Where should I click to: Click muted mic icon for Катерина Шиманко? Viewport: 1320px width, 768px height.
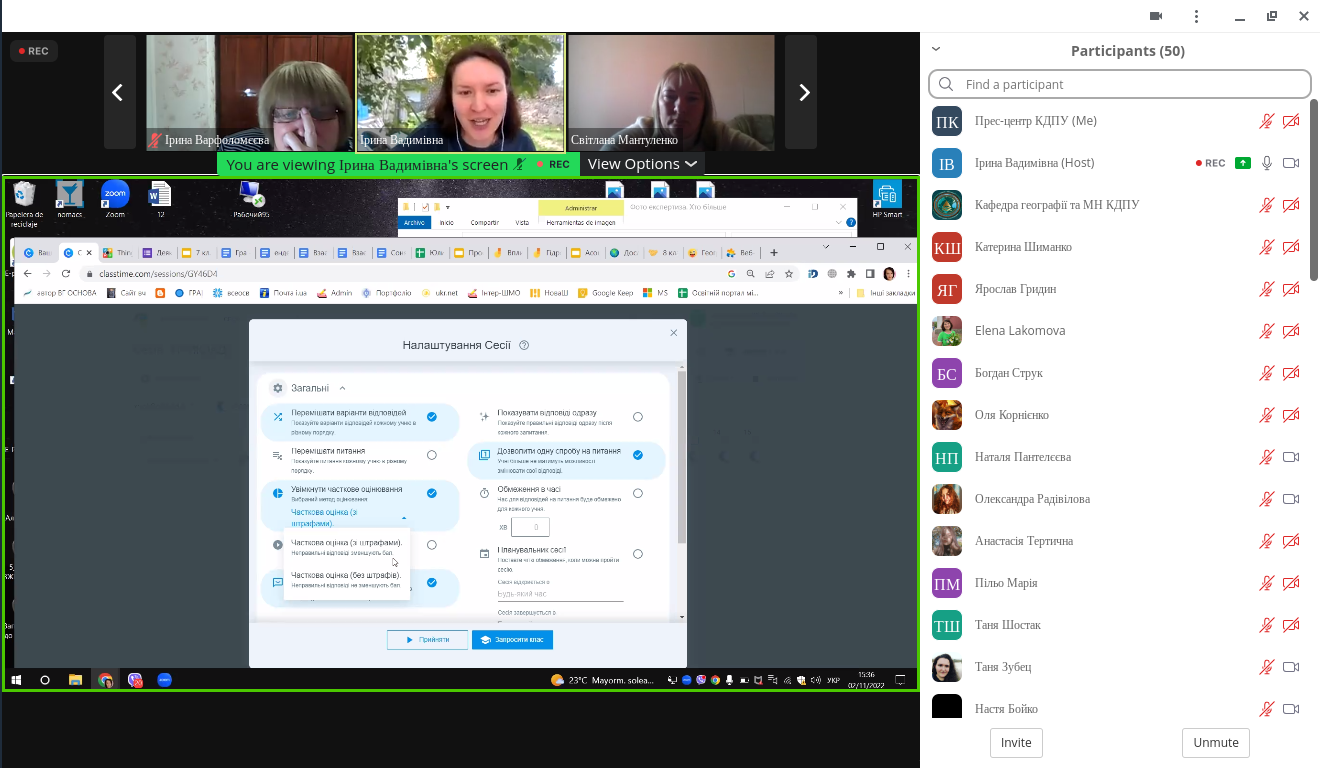[x=1267, y=247]
